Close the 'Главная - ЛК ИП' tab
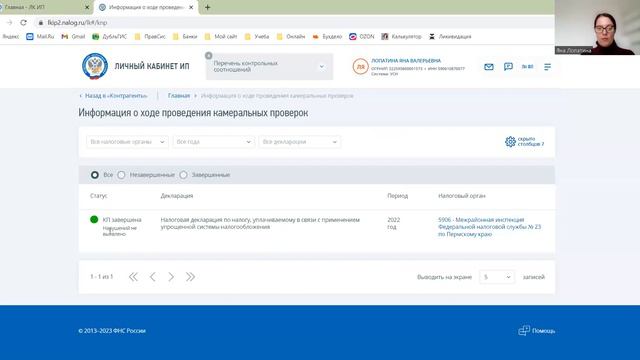This screenshot has height=360, width=640. tap(87, 7)
